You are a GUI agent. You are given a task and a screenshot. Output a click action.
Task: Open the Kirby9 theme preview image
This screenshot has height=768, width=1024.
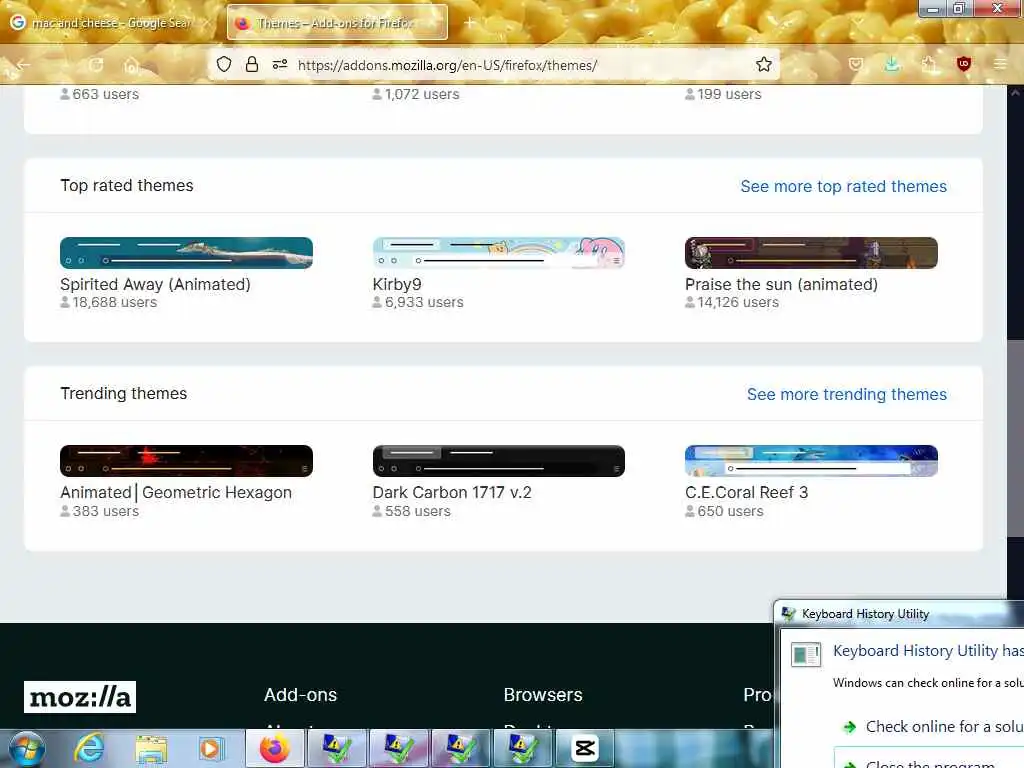498,253
